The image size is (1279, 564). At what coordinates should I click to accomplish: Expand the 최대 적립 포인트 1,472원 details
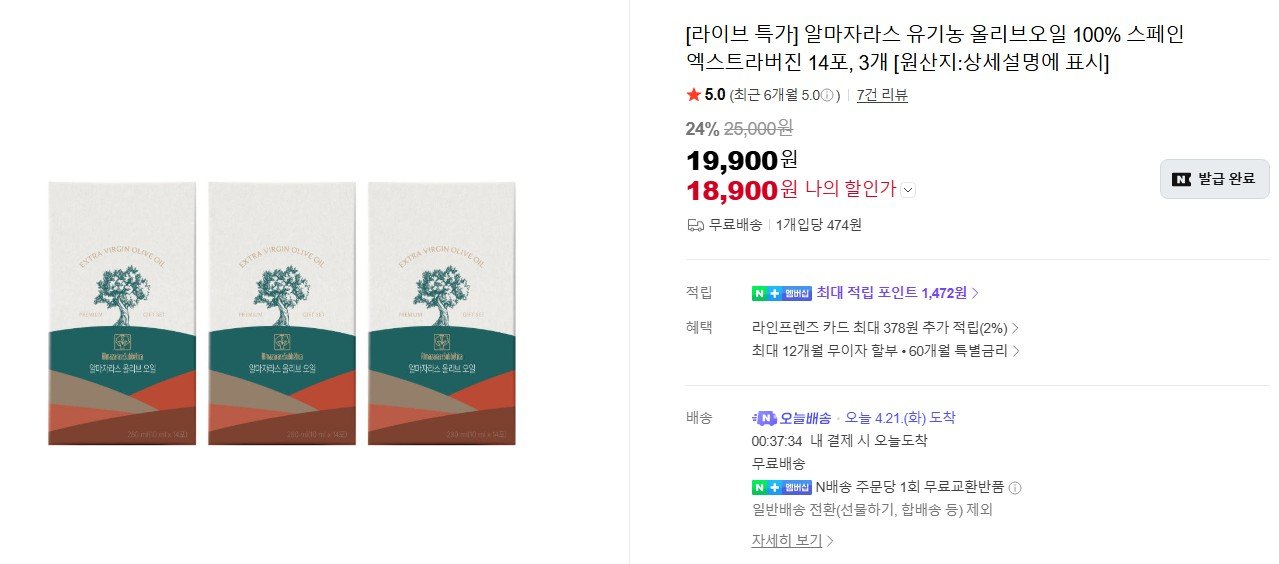(x=975, y=293)
